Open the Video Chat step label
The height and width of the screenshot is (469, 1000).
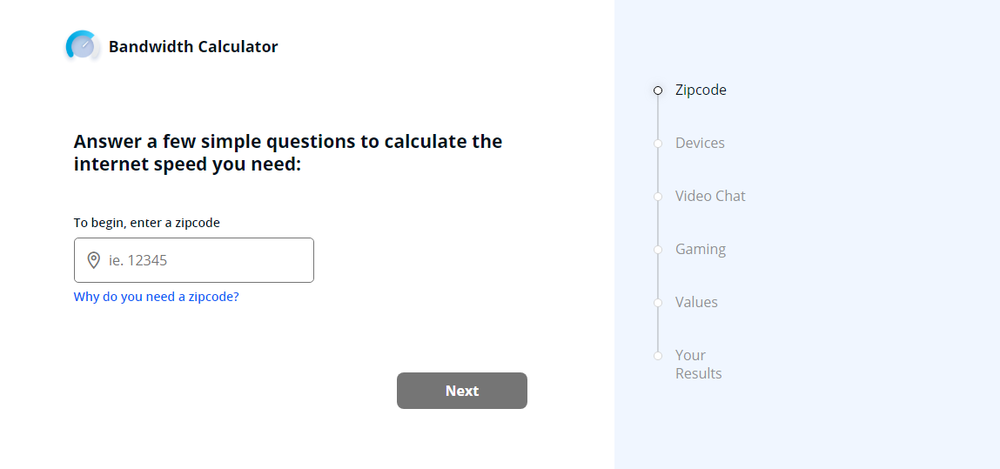tap(710, 196)
